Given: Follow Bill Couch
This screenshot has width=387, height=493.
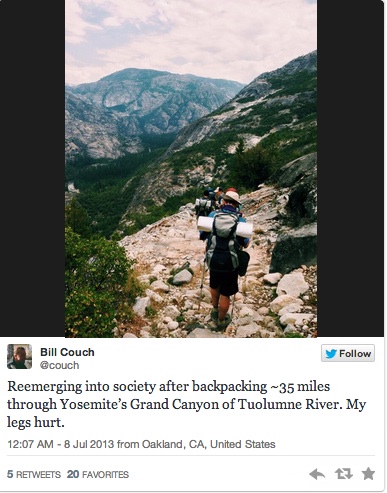Looking at the screenshot, I should [348, 353].
